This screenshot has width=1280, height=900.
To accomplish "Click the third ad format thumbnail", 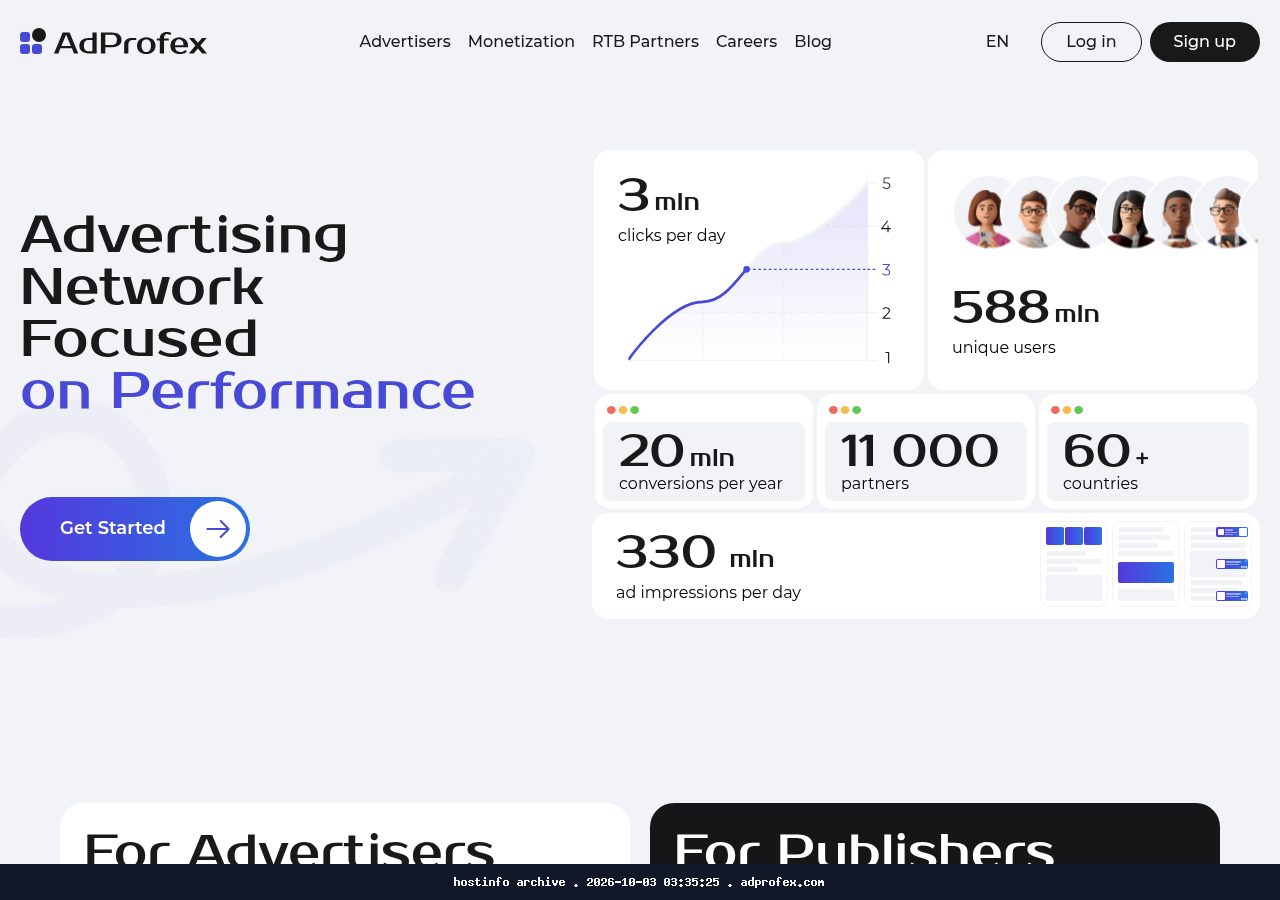I will tap(1218, 564).
